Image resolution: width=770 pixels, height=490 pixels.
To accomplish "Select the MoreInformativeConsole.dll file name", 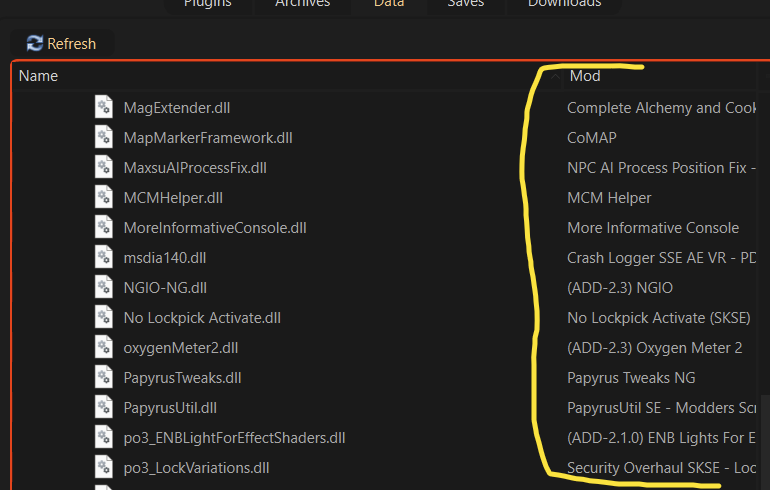I will point(215,227).
